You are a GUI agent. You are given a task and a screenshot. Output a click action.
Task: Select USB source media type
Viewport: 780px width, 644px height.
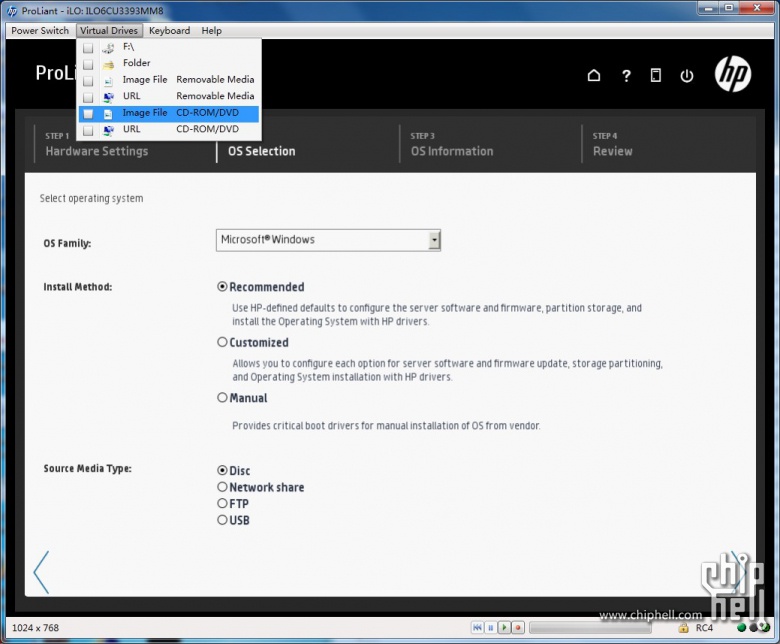tap(222, 520)
